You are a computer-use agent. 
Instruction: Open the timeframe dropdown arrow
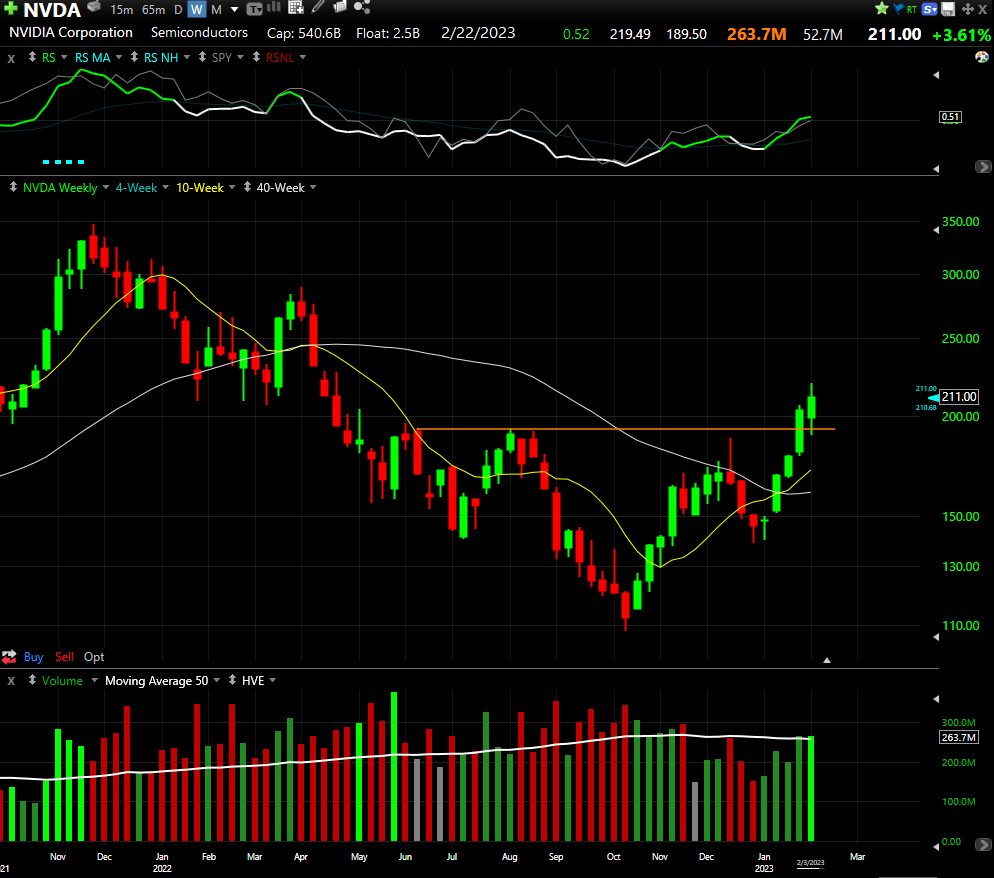[x=235, y=10]
